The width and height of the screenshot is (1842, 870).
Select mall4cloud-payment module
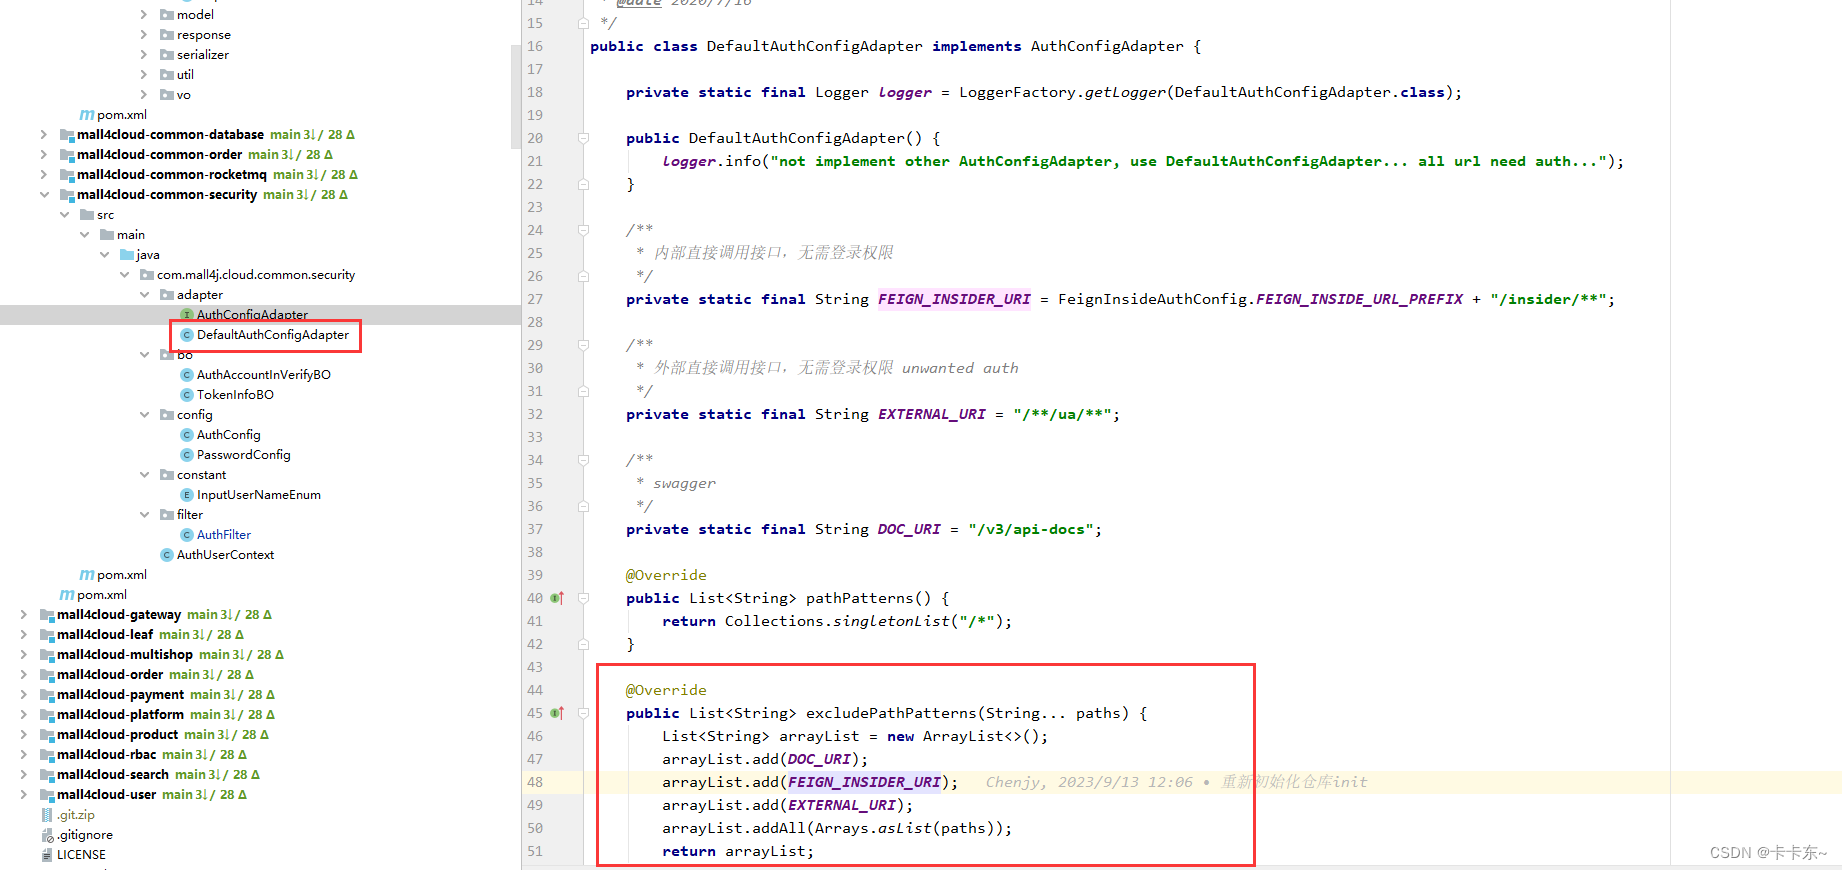point(121,695)
